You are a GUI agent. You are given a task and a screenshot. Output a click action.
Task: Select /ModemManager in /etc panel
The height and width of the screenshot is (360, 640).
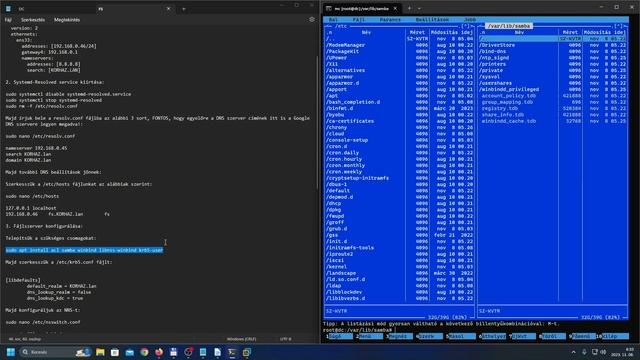pyautogui.click(x=400, y=45)
